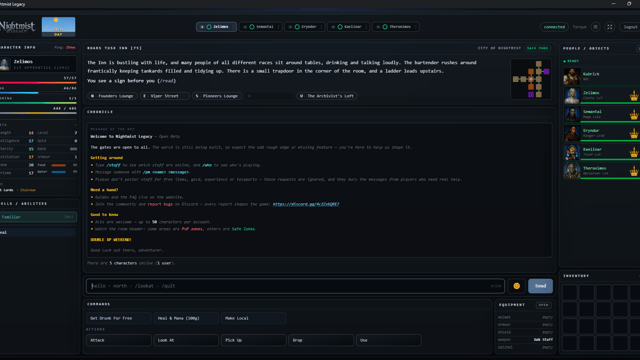Click Eryndor's portrait in People list
The image size is (640, 360).
click(571, 133)
